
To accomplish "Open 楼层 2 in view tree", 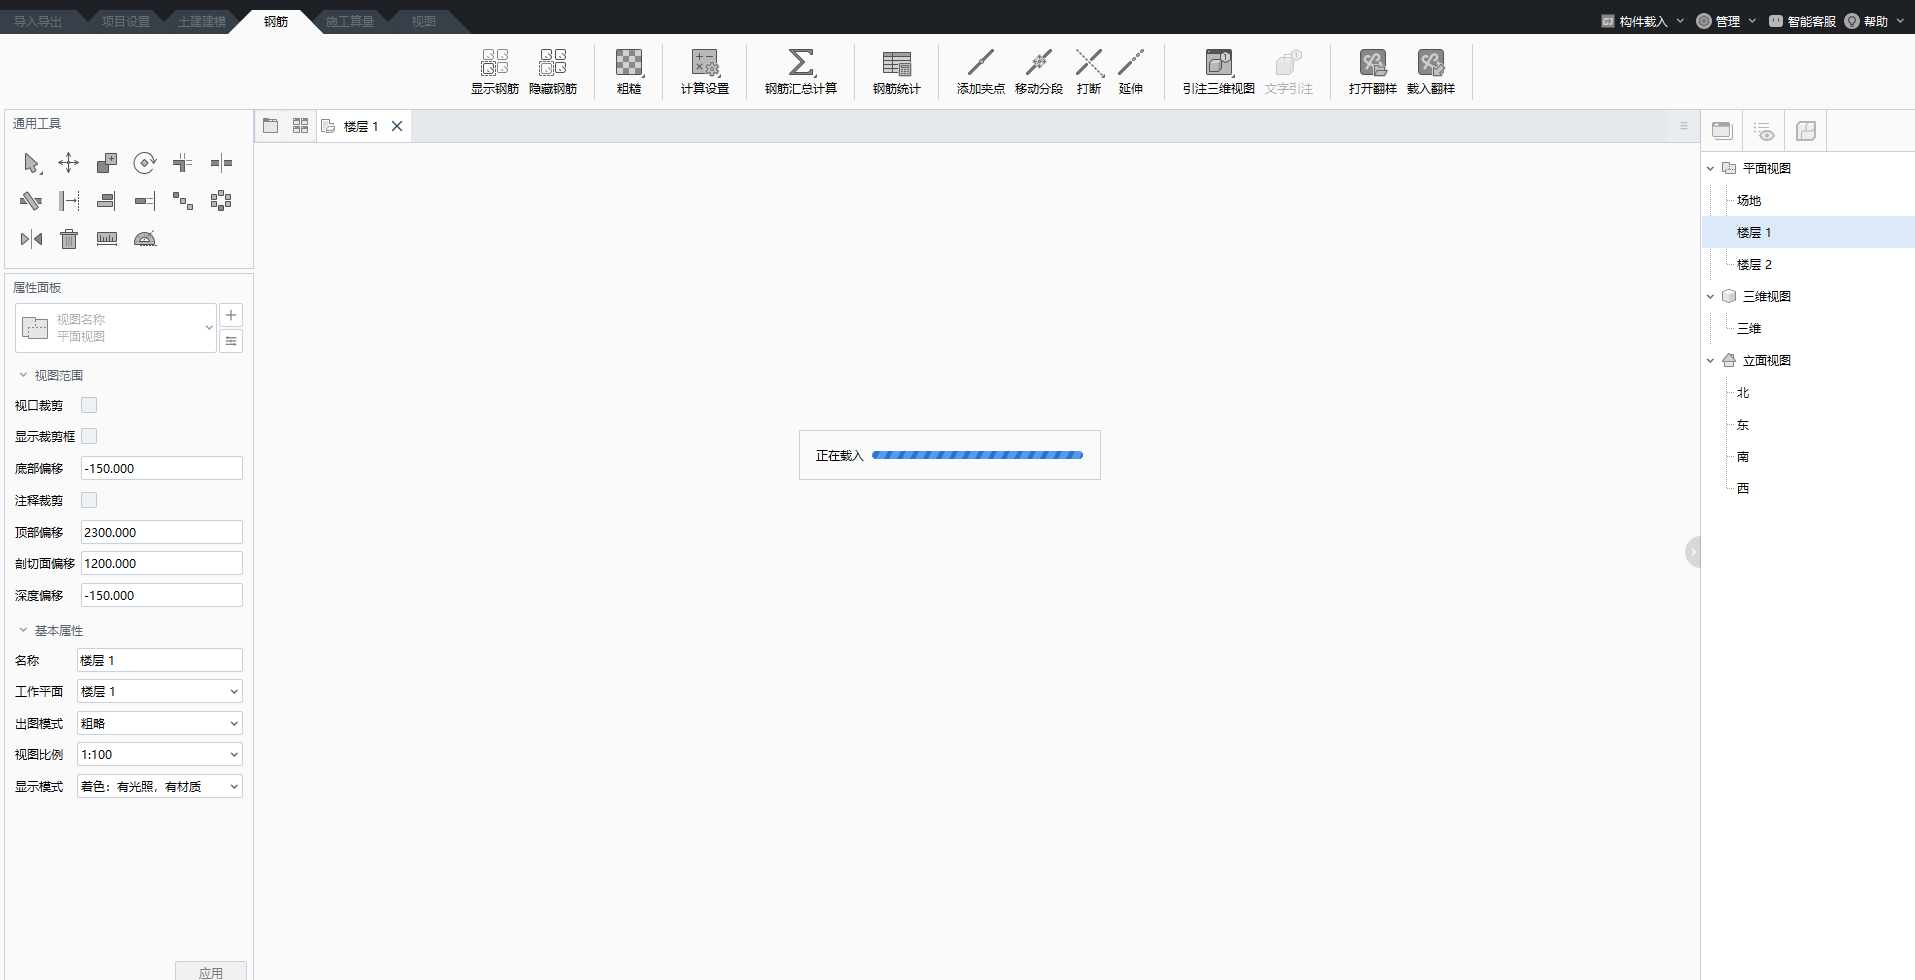I will [x=1754, y=264].
